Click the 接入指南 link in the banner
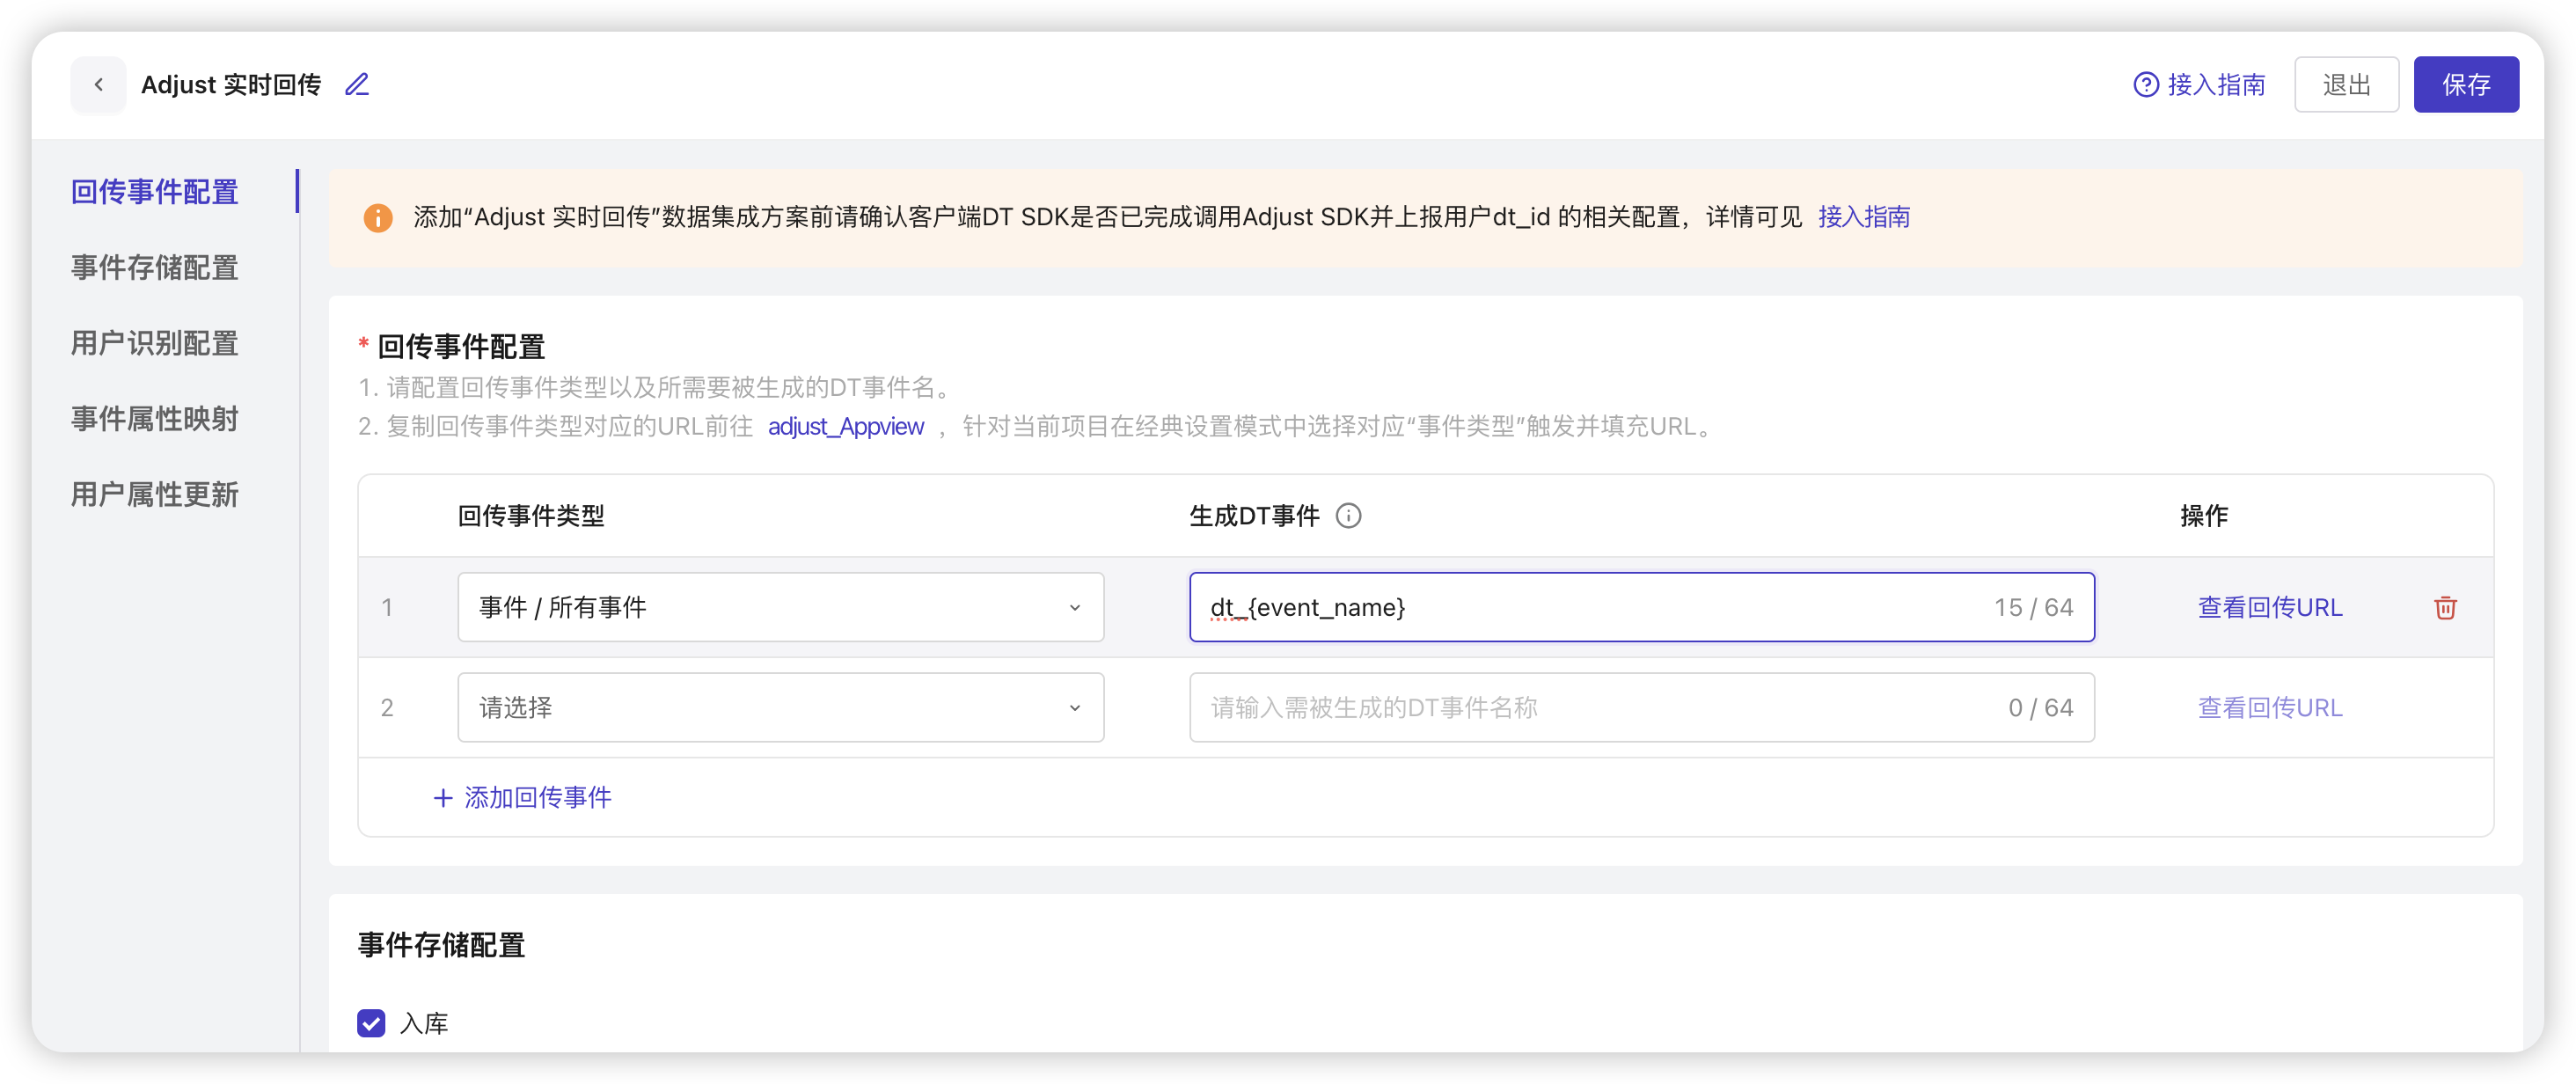Viewport: 2576px width, 1084px height. coord(1864,217)
